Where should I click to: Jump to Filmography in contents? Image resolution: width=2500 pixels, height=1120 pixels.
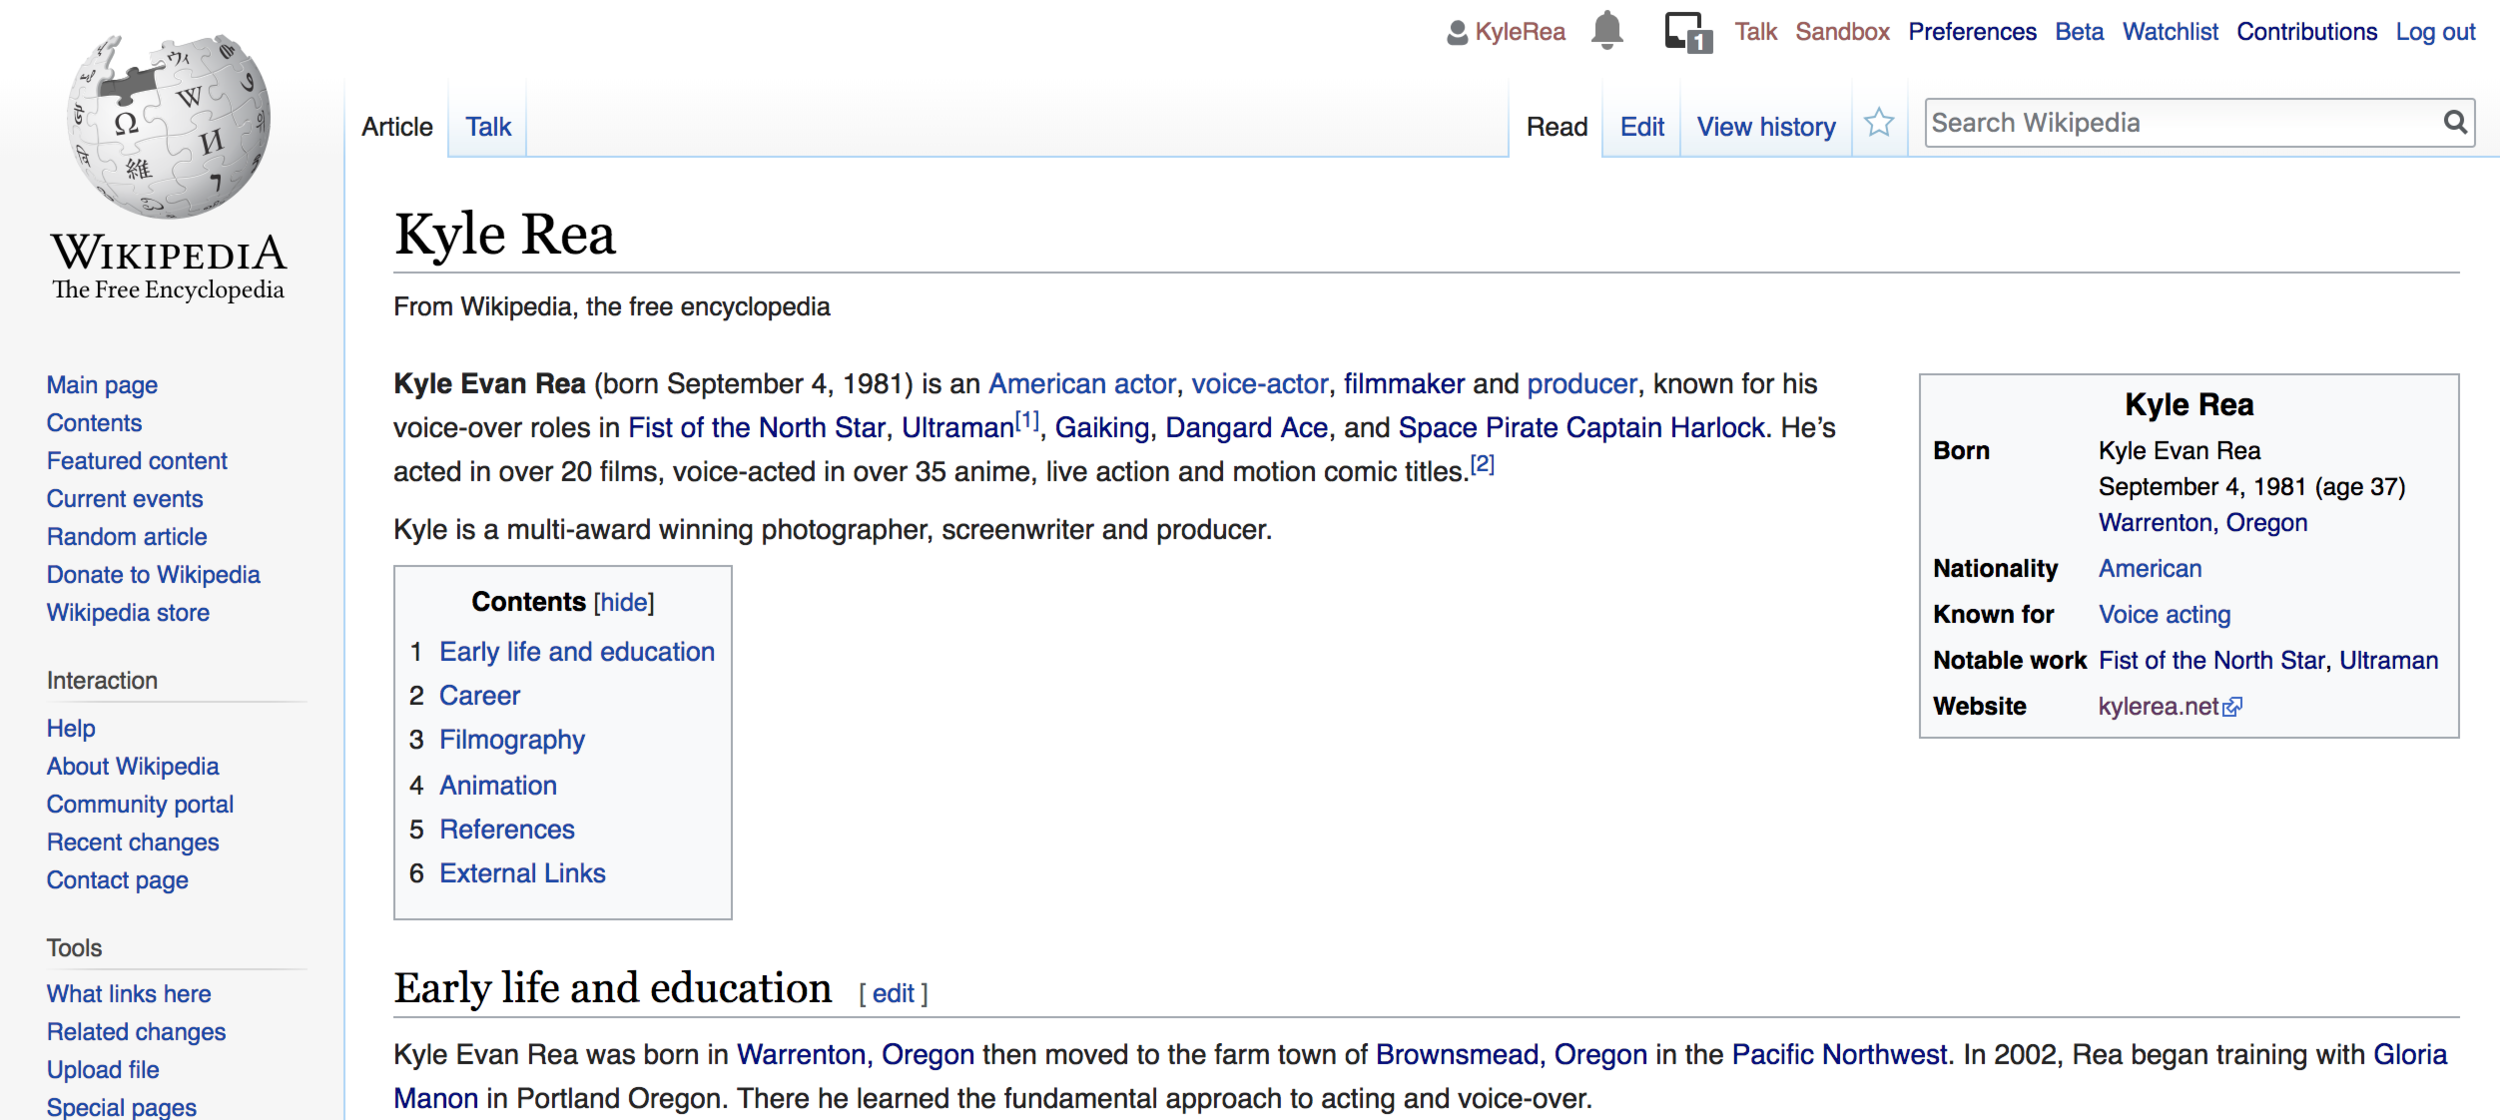point(511,740)
